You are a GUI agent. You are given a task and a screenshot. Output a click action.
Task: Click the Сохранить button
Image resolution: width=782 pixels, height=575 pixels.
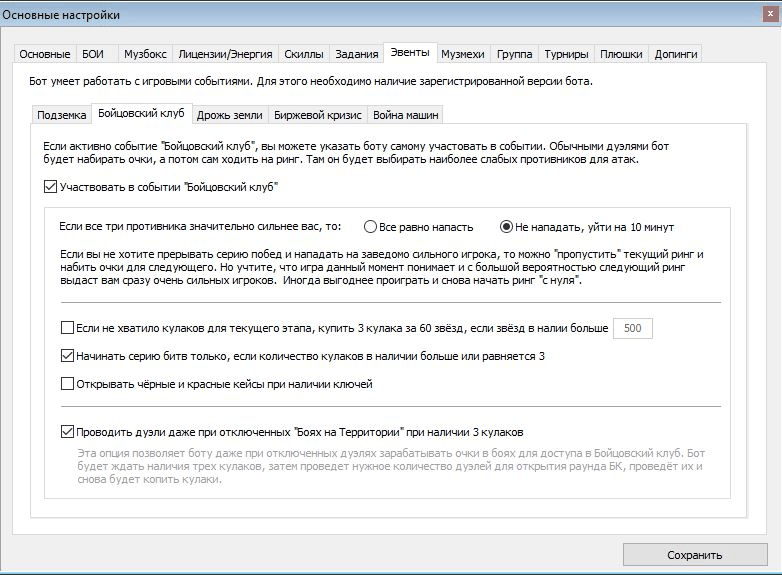click(695, 555)
